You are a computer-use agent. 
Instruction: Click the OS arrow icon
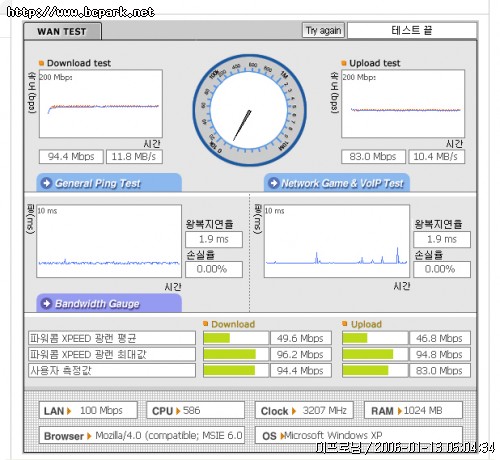pos(282,436)
